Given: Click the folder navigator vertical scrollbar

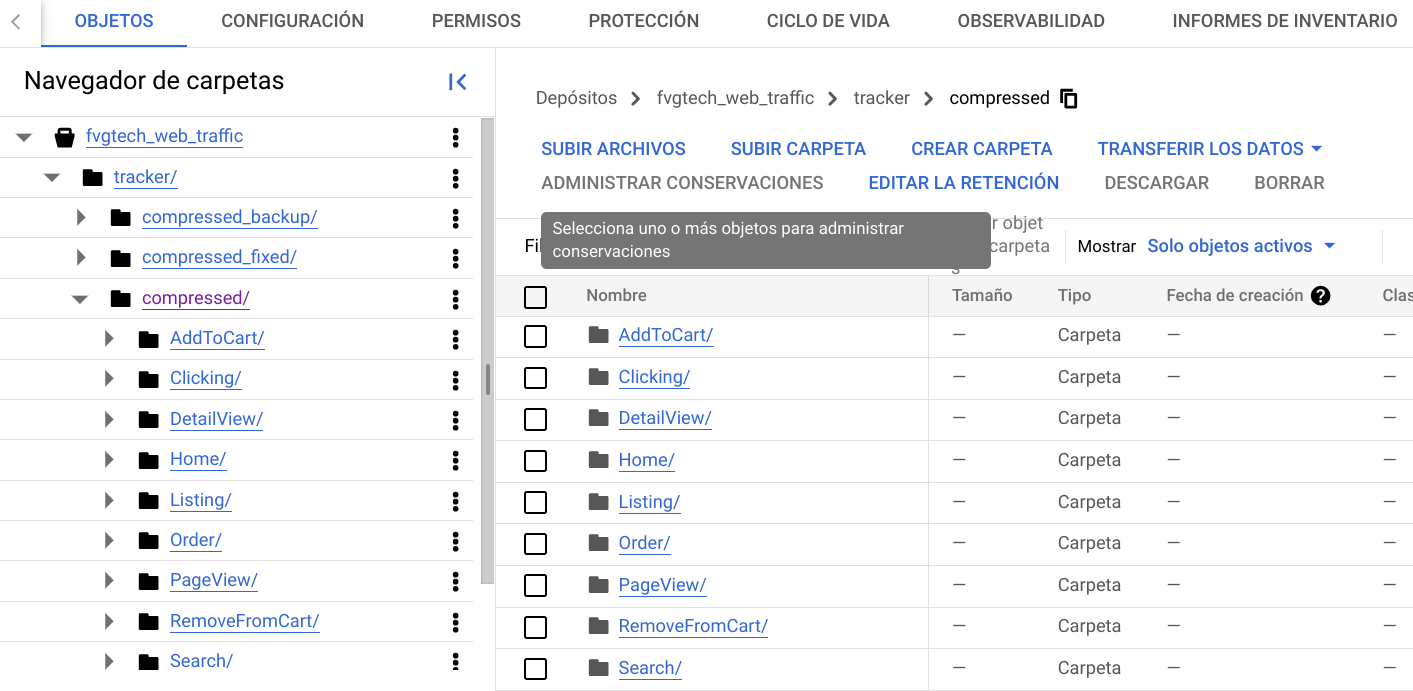Looking at the screenshot, I should 488,350.
